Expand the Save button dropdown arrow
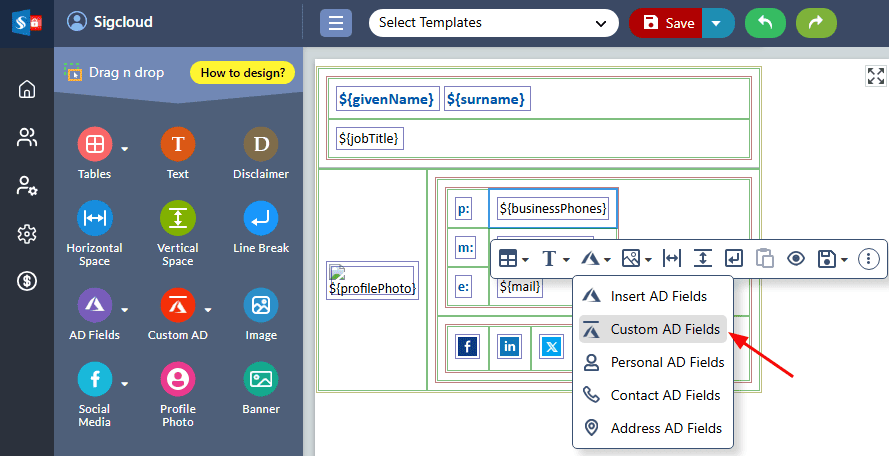The image size is (889, 456). coord(717,22)
